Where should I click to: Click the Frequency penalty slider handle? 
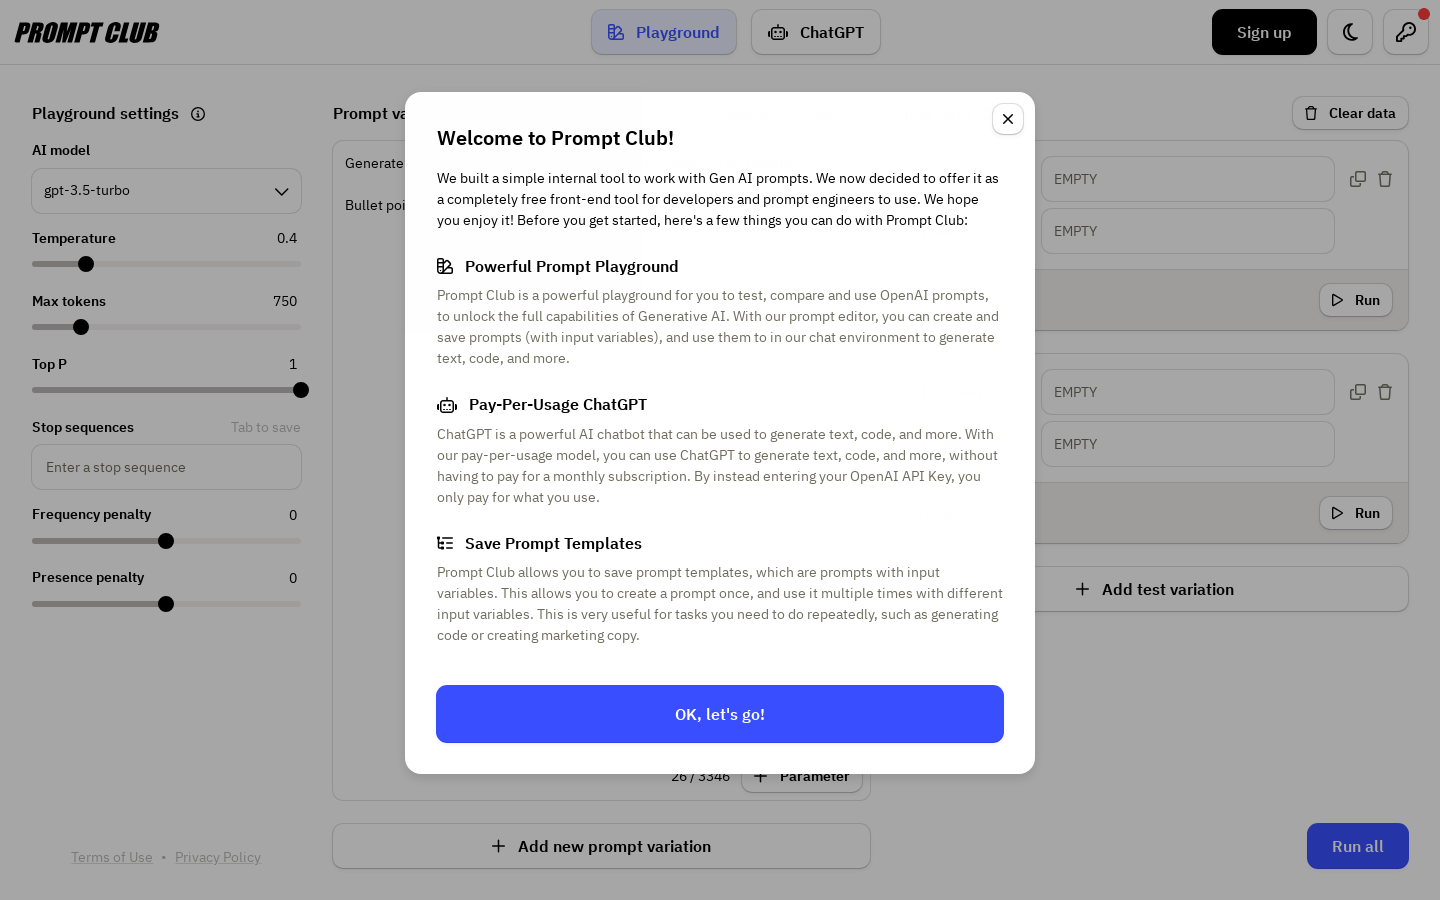pyautogui.click(x=166, y=541)
